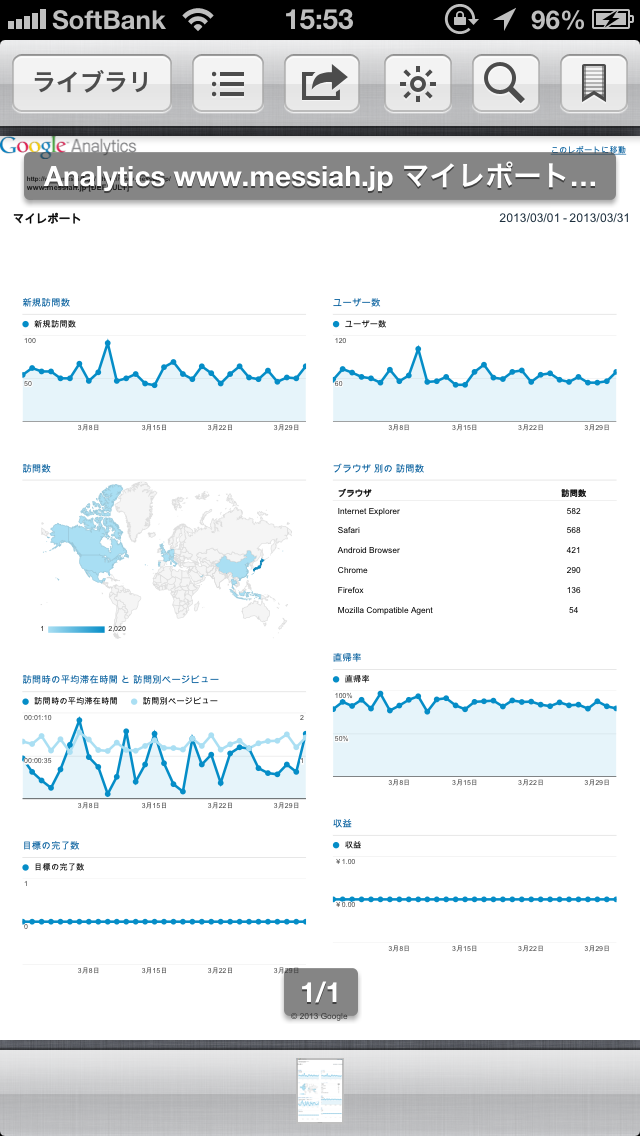Select the Chrome browser row

(x=475, y=570)
